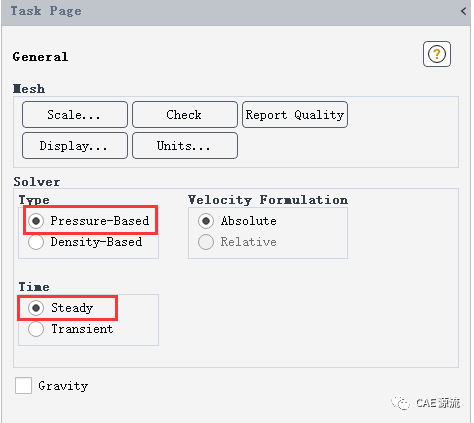Enable the Gravity checkbox
The width and height of the screenshot is (474, 423).
pyautogui.click(x=23, y=386)
